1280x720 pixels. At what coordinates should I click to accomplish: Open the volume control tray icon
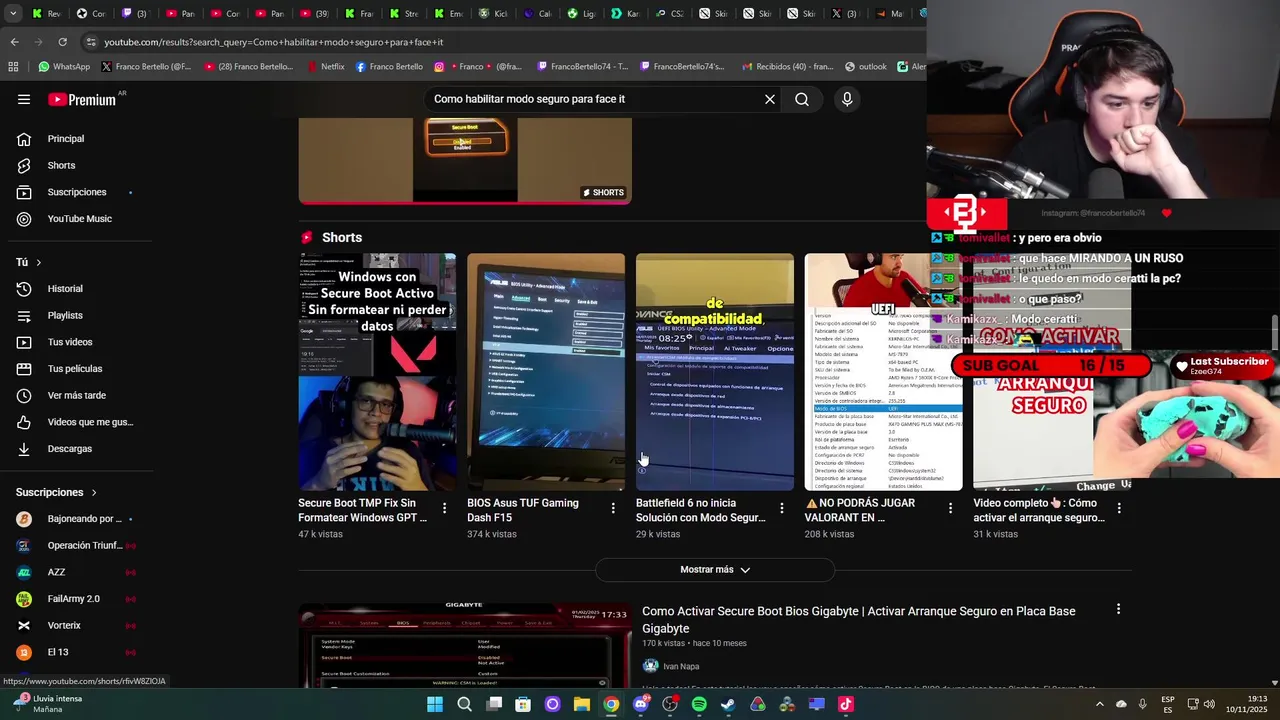click(x=1208, y=704)
